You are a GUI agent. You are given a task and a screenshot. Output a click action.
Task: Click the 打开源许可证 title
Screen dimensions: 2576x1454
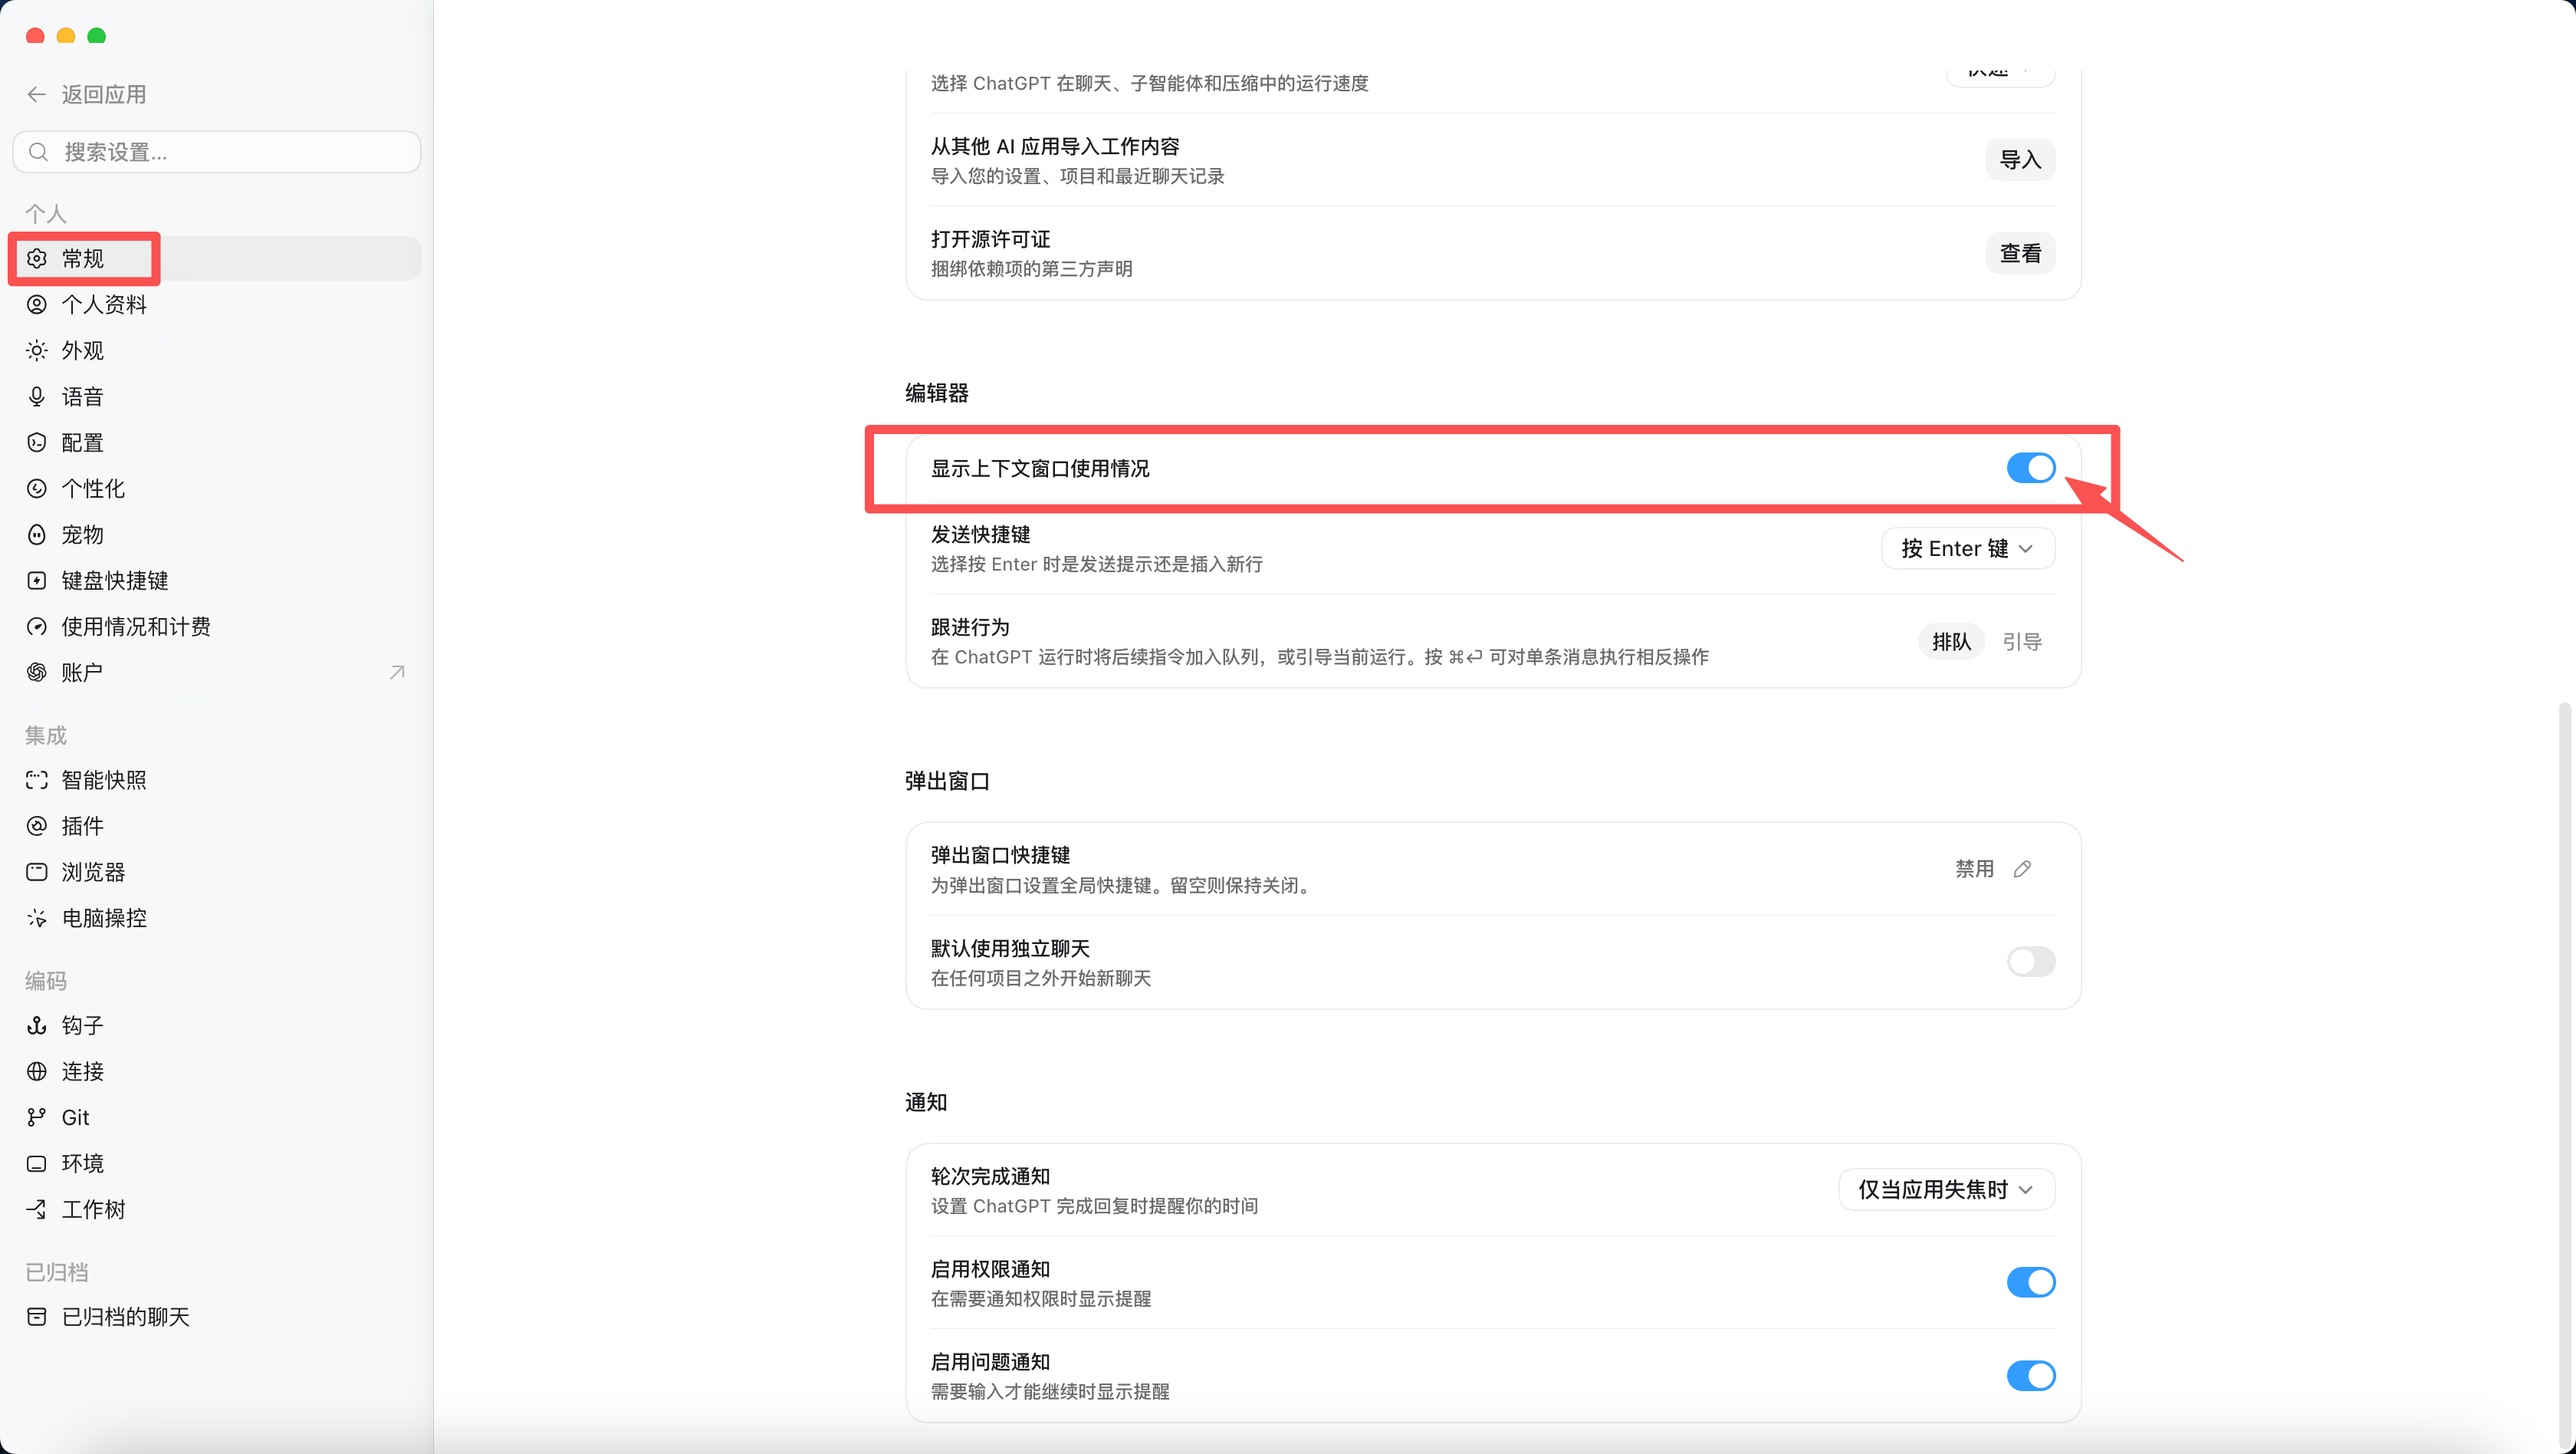point(990,239)
